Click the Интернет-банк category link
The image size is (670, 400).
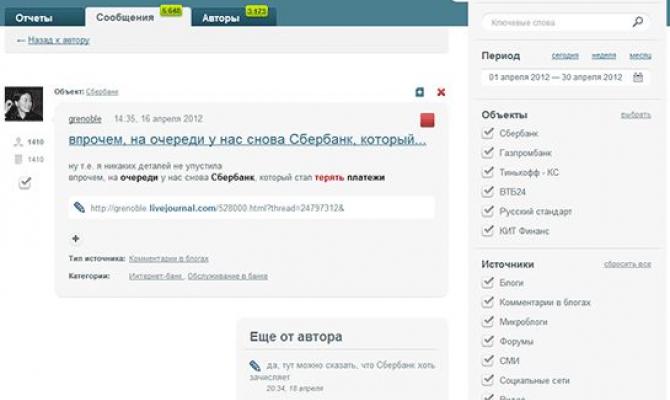click(x=156, y=276)
